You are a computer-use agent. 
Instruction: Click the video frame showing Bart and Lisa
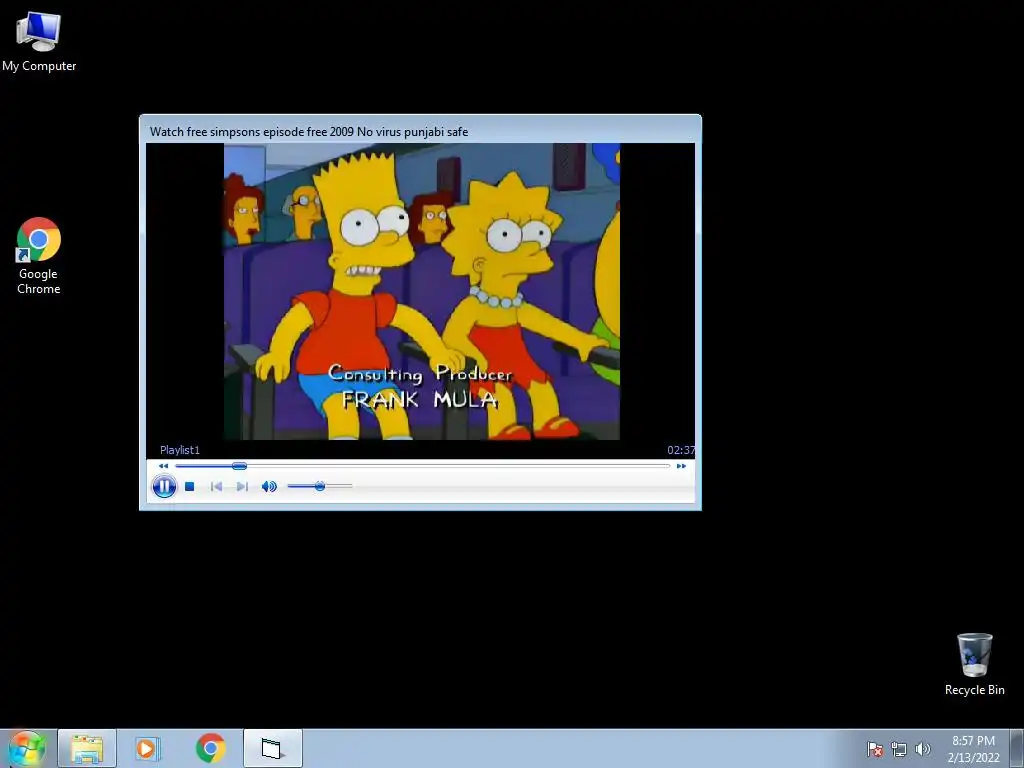tap(422, 291)
